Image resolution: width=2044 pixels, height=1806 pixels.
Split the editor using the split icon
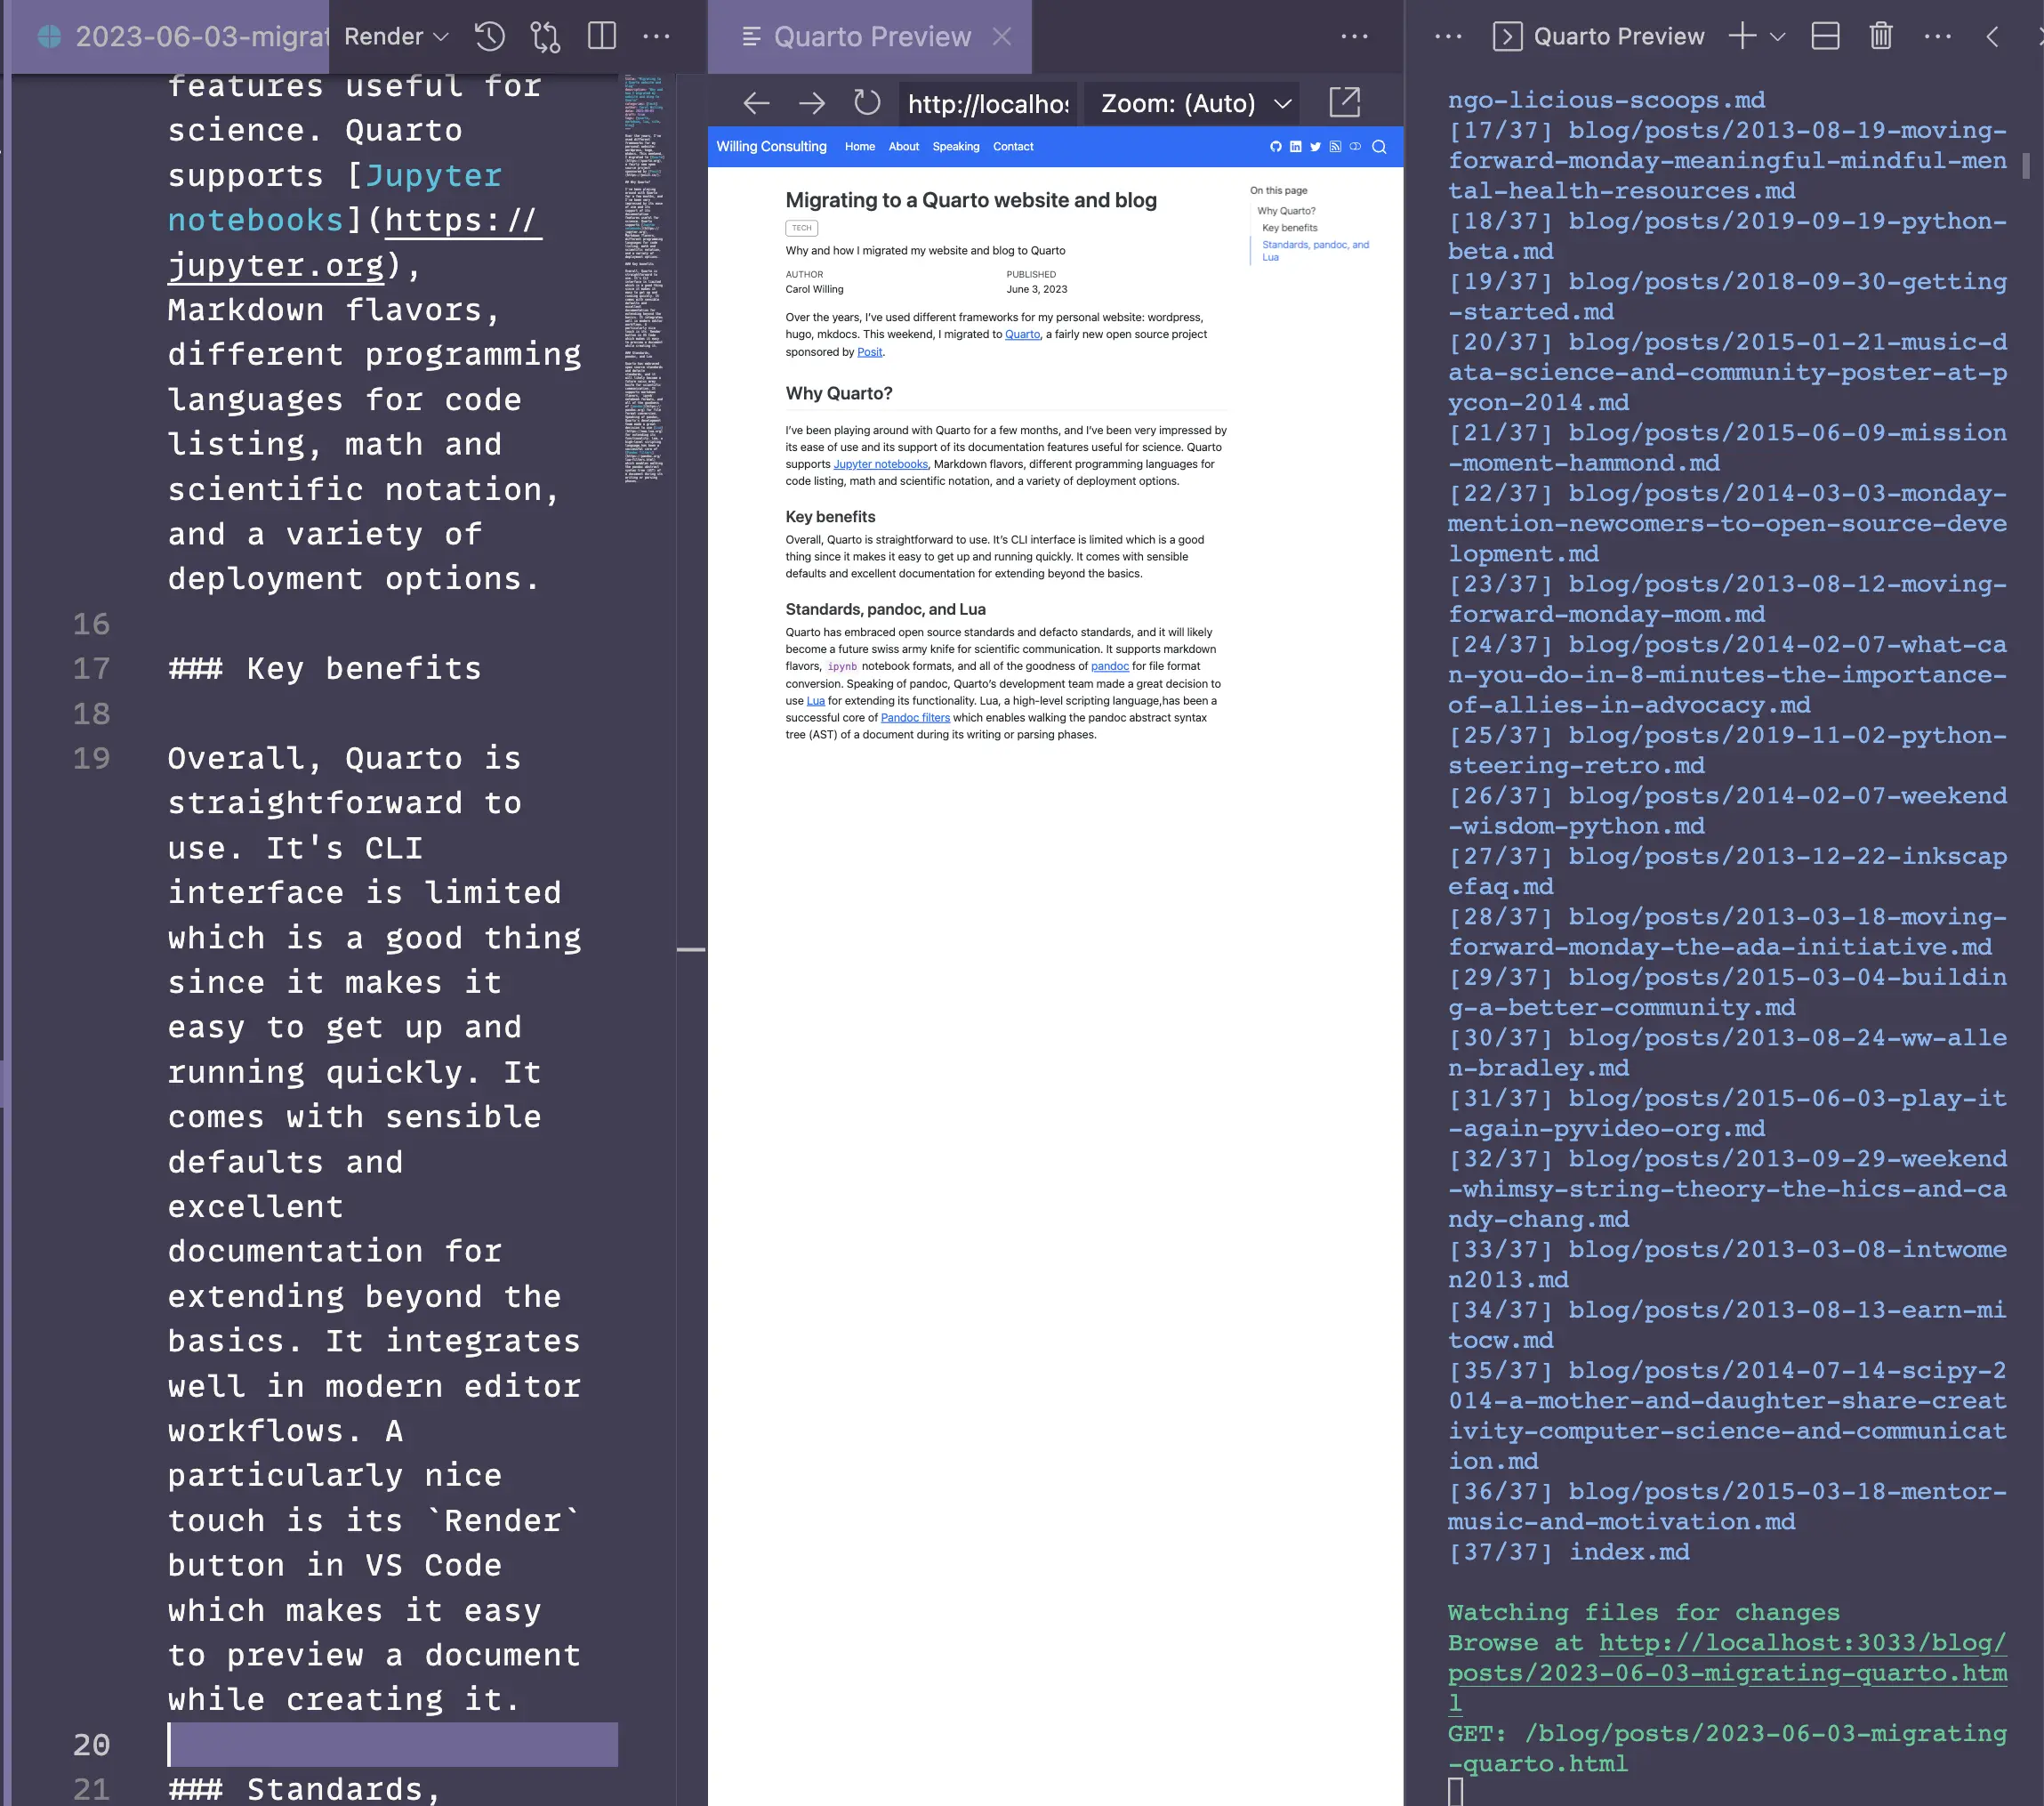[601, 36]
